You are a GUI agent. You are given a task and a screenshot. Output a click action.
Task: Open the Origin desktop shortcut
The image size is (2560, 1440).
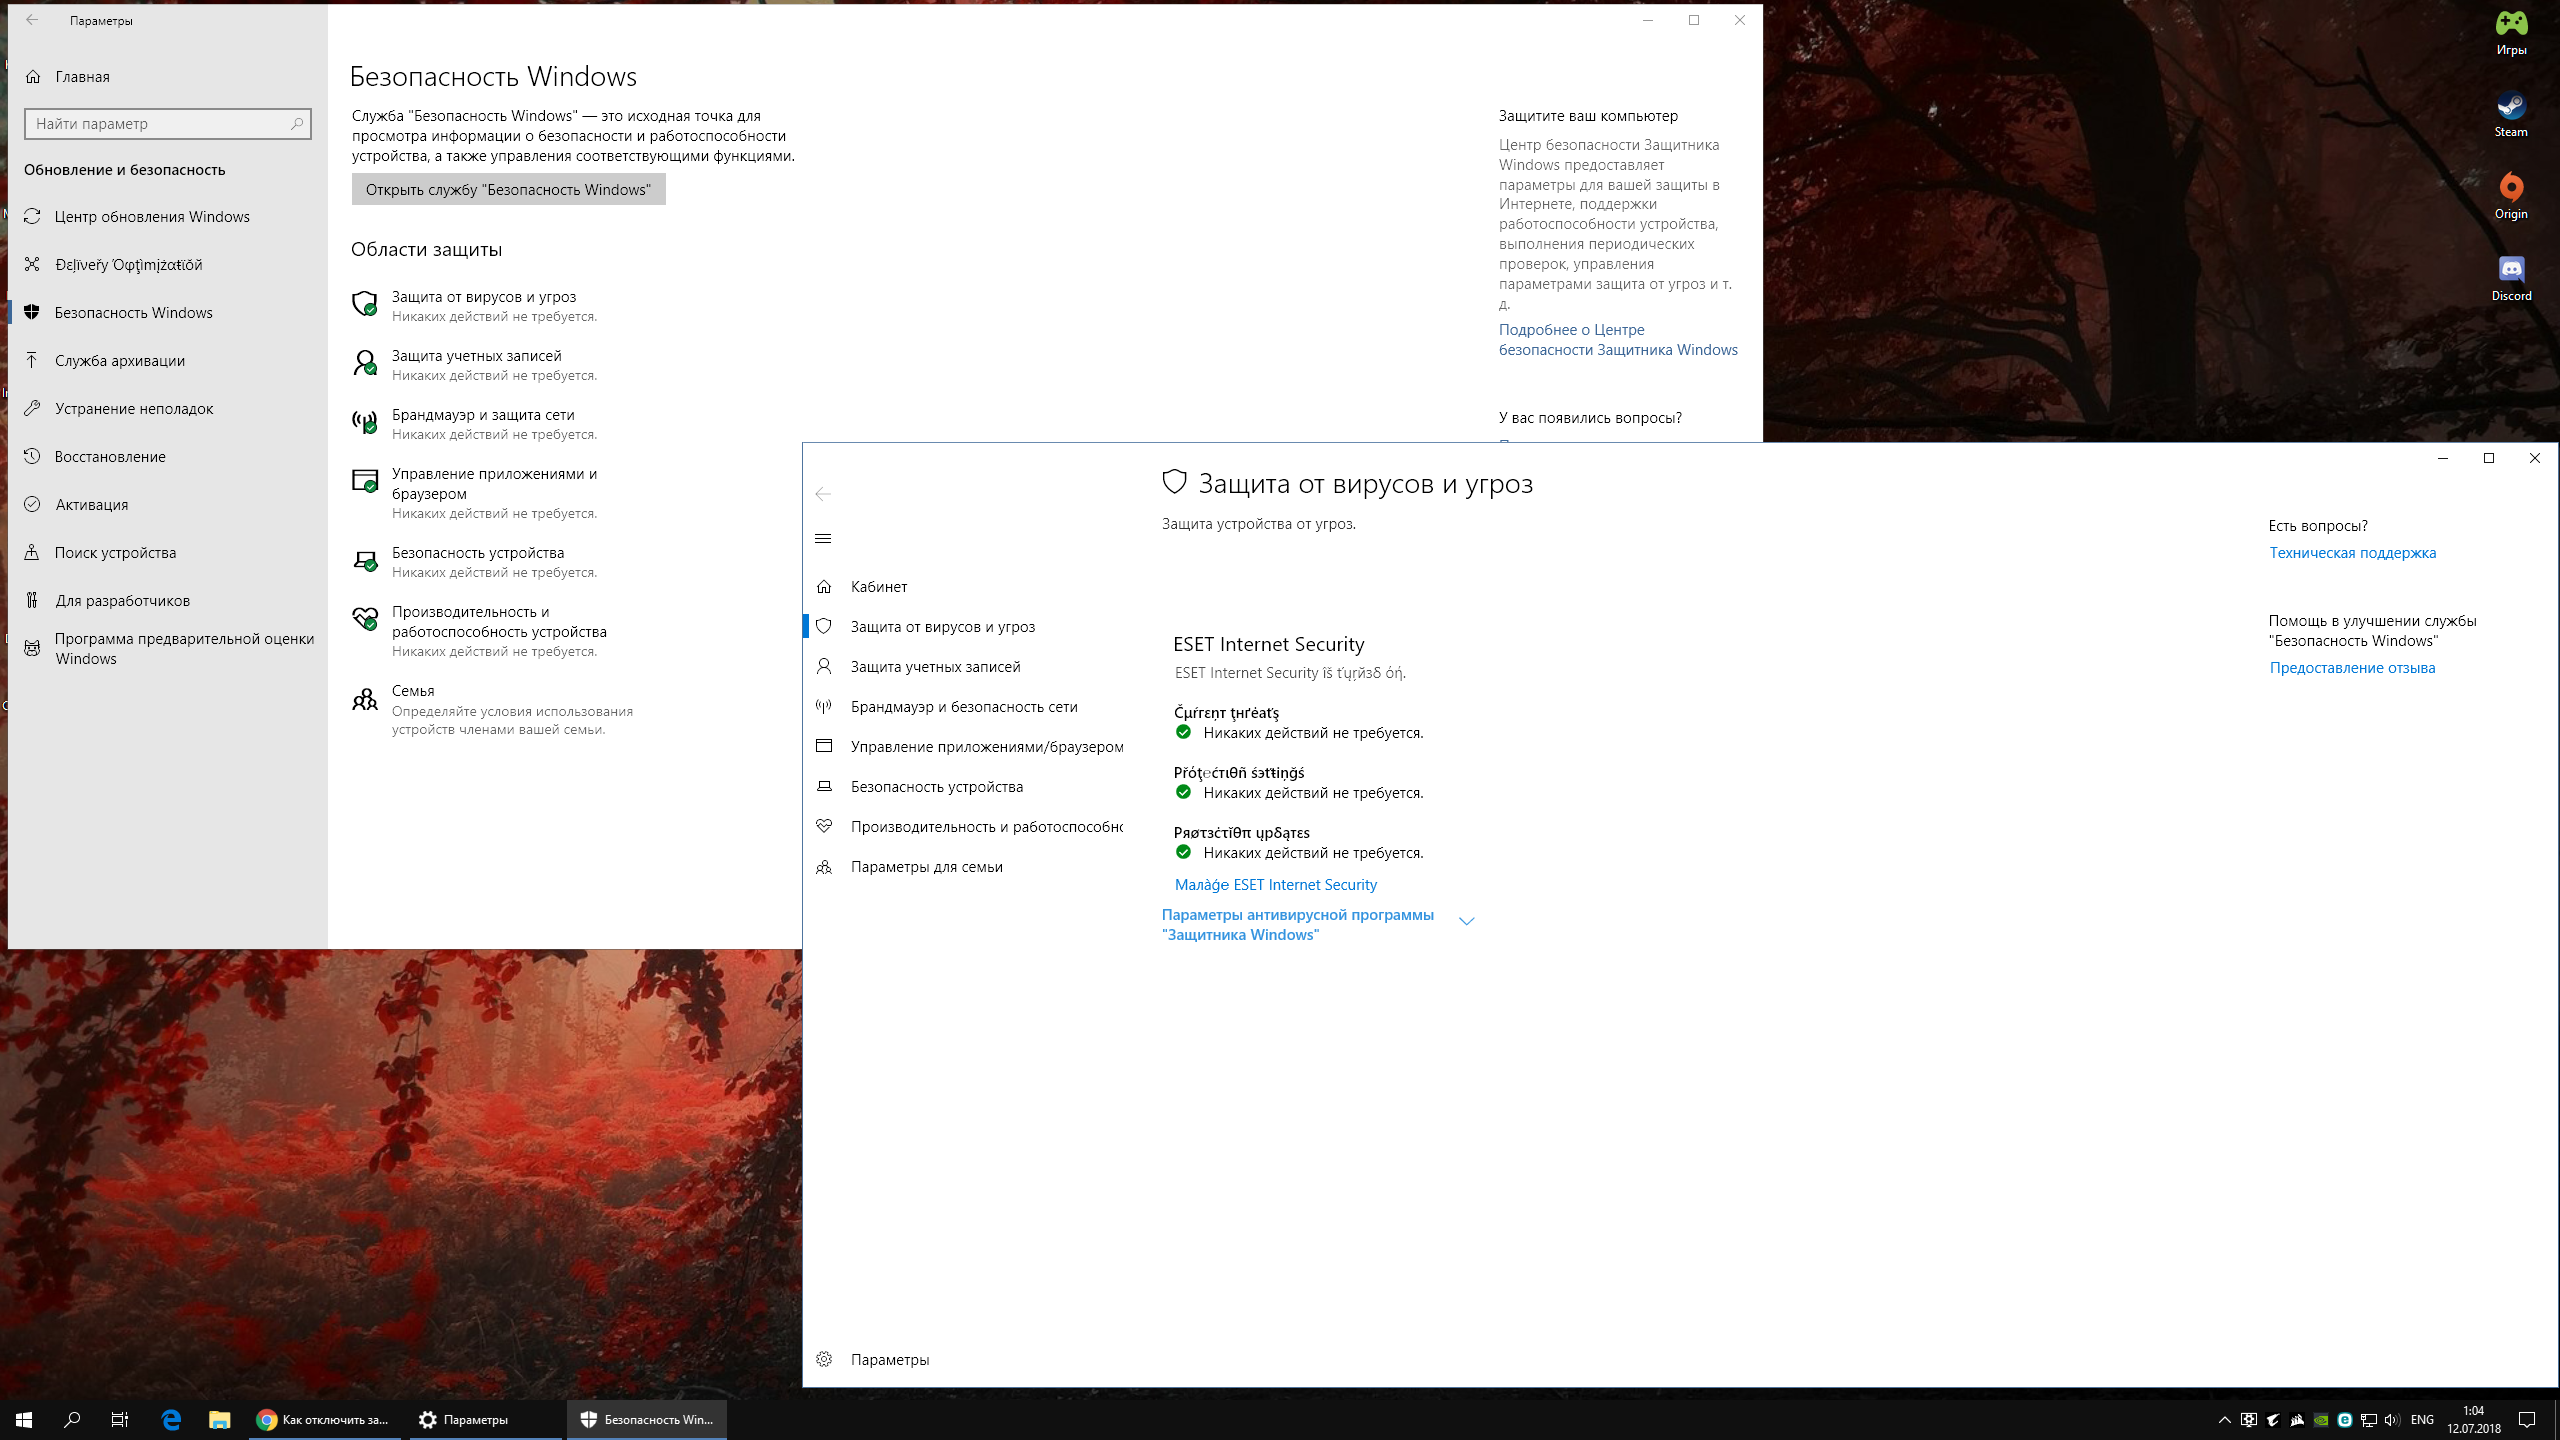point(2511,197)
